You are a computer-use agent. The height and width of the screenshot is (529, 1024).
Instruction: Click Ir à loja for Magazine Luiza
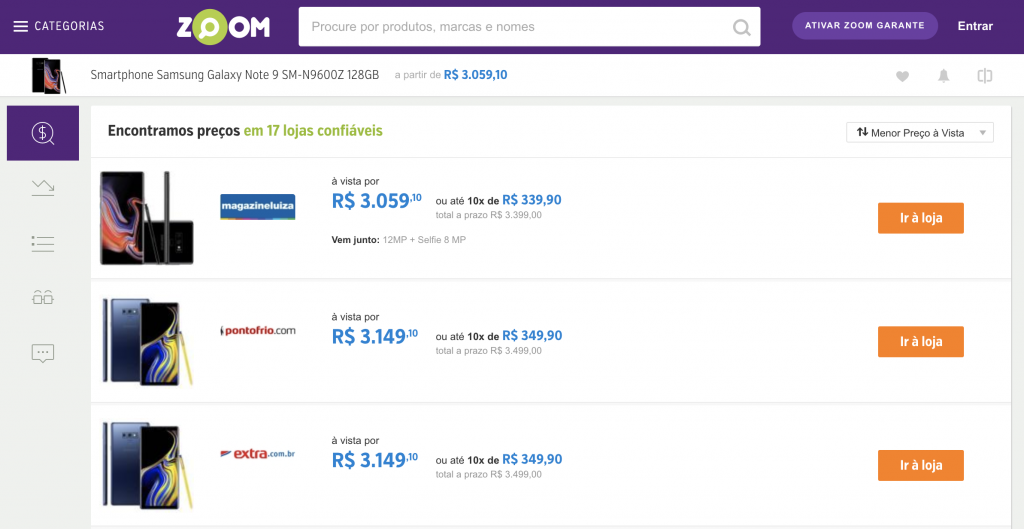920,218
